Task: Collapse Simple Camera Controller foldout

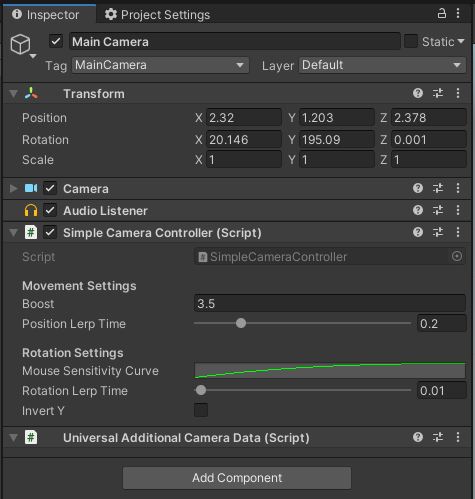Action: pyautogui.click(x=13, y=232)
